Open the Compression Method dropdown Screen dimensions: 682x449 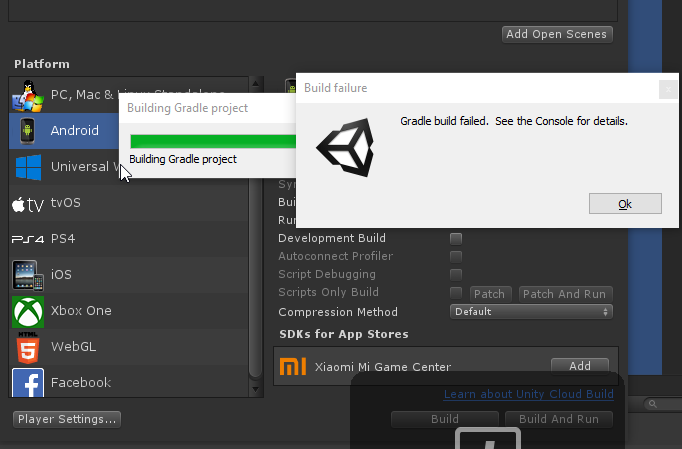pos(531,312)
